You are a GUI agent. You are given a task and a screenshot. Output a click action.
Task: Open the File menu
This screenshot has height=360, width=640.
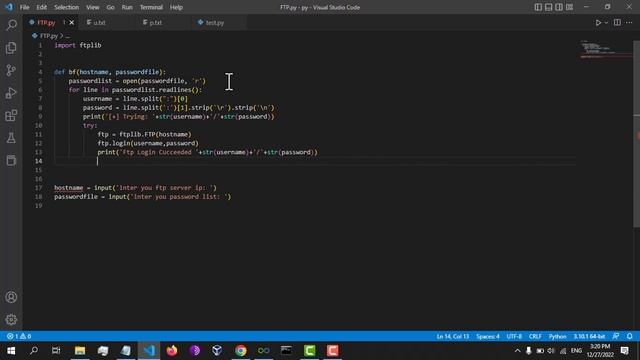(24, 7)
